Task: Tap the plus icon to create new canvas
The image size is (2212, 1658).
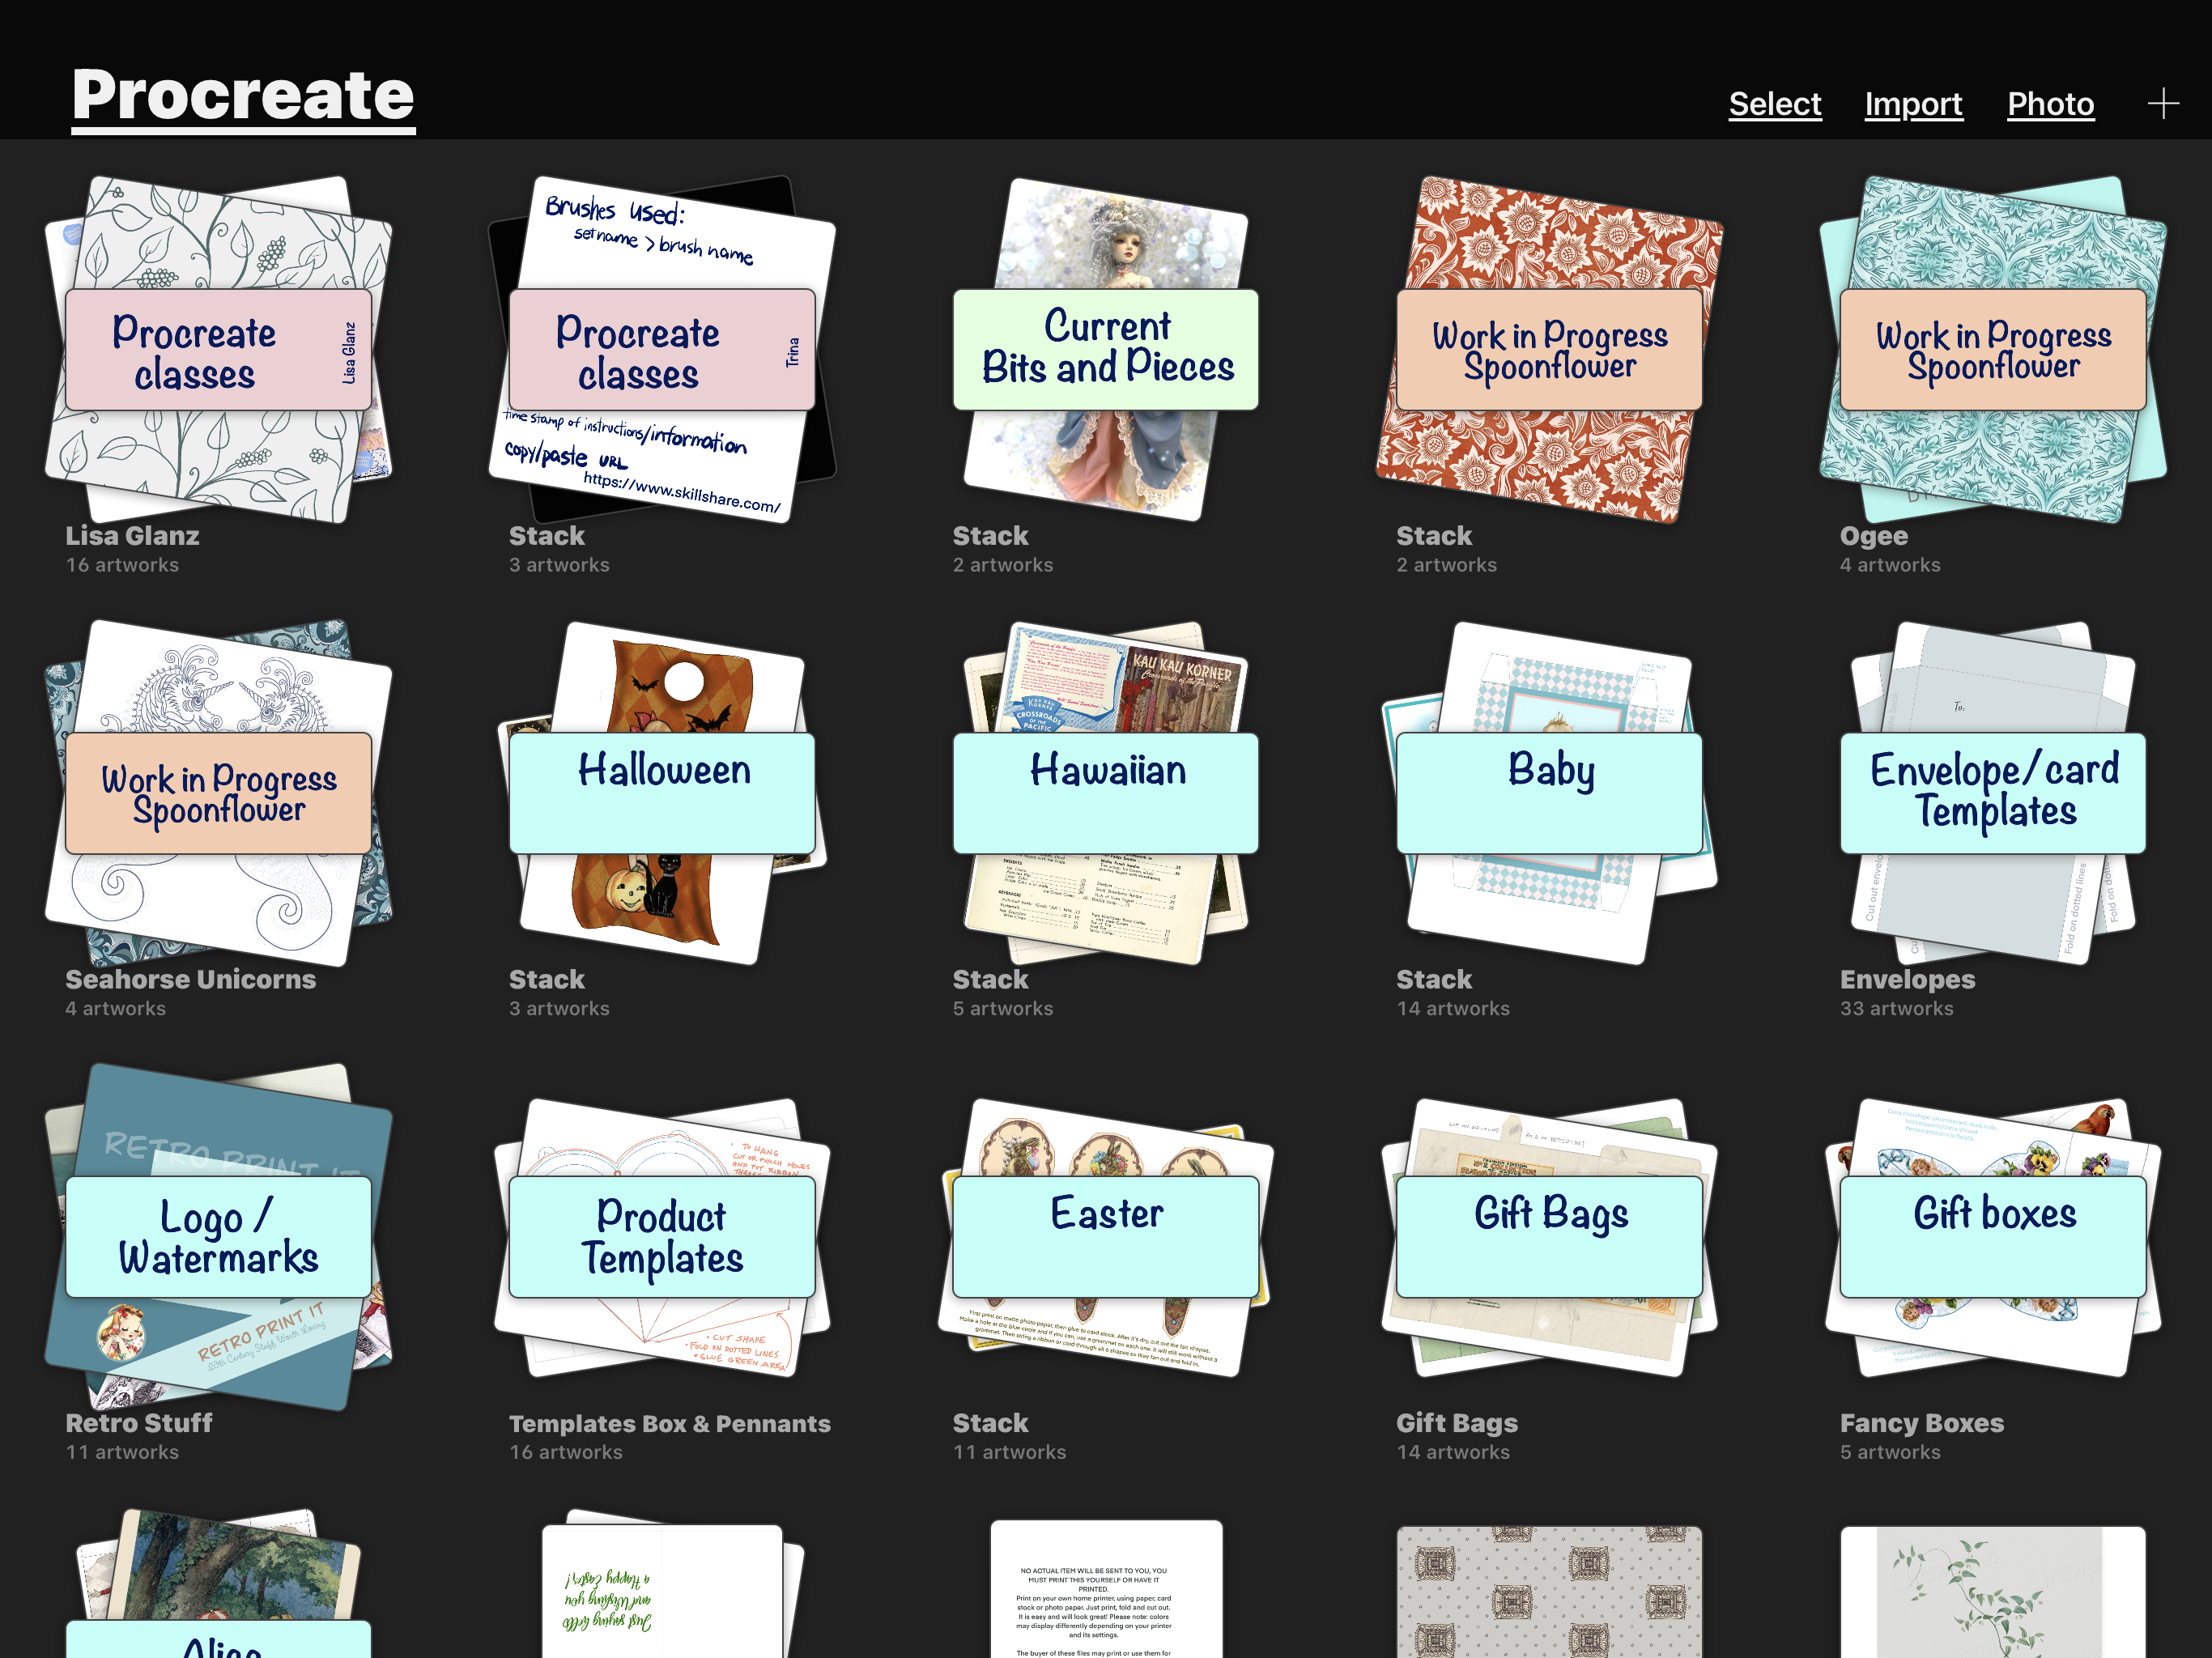Action: pos(2162,103)
